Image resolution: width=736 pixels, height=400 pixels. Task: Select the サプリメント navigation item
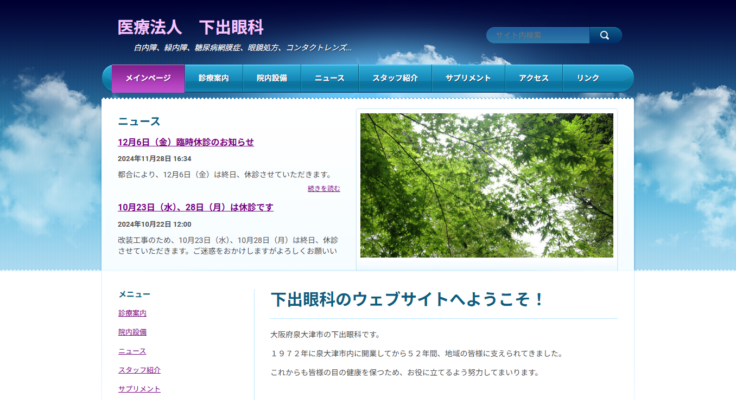(x=468, y=78)
